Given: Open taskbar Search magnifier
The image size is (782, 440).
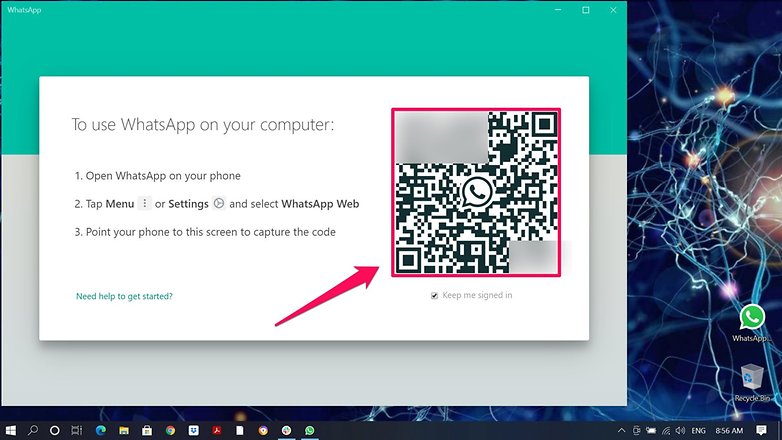Looking at the screenshot, I should point(33,430).
